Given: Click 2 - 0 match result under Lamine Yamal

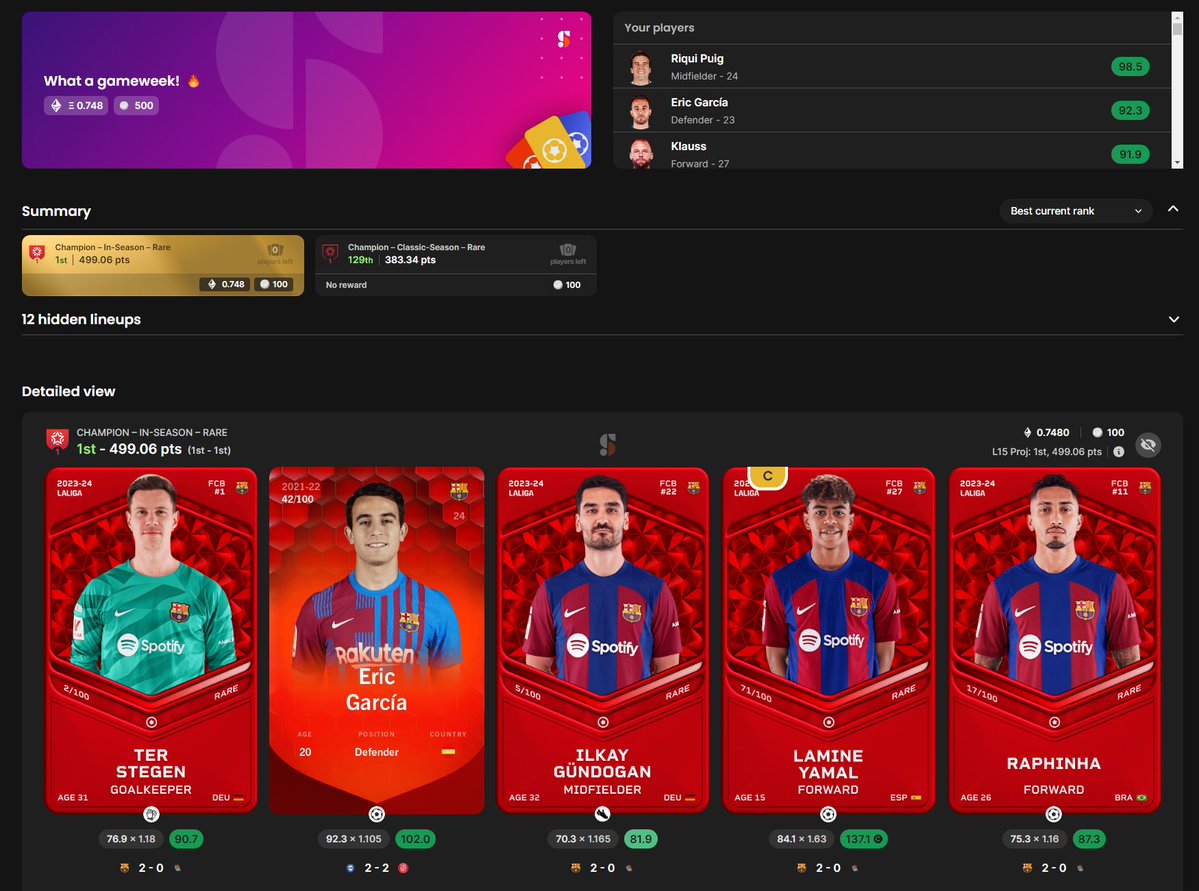Looking at the screenshot, I should 828,868.
